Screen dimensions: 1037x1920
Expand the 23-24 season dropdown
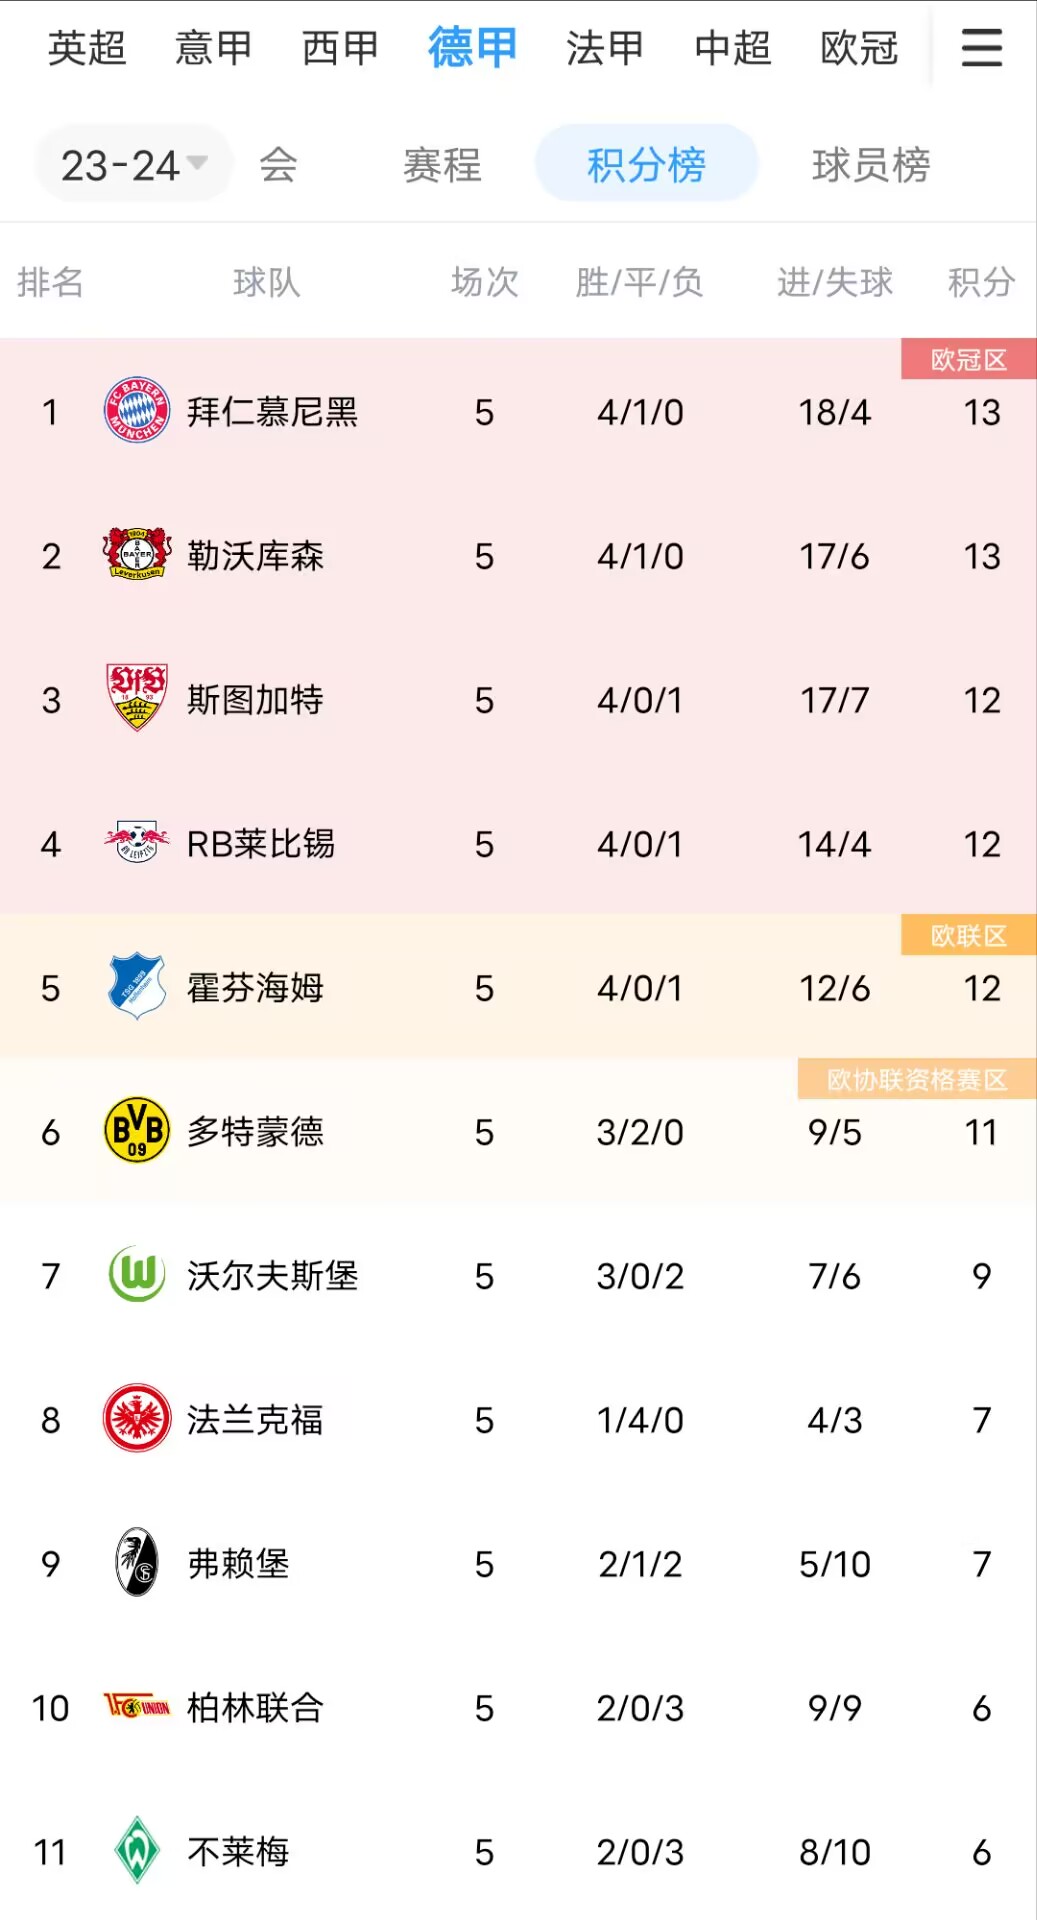pyautogui.click(x=134, y=165)
